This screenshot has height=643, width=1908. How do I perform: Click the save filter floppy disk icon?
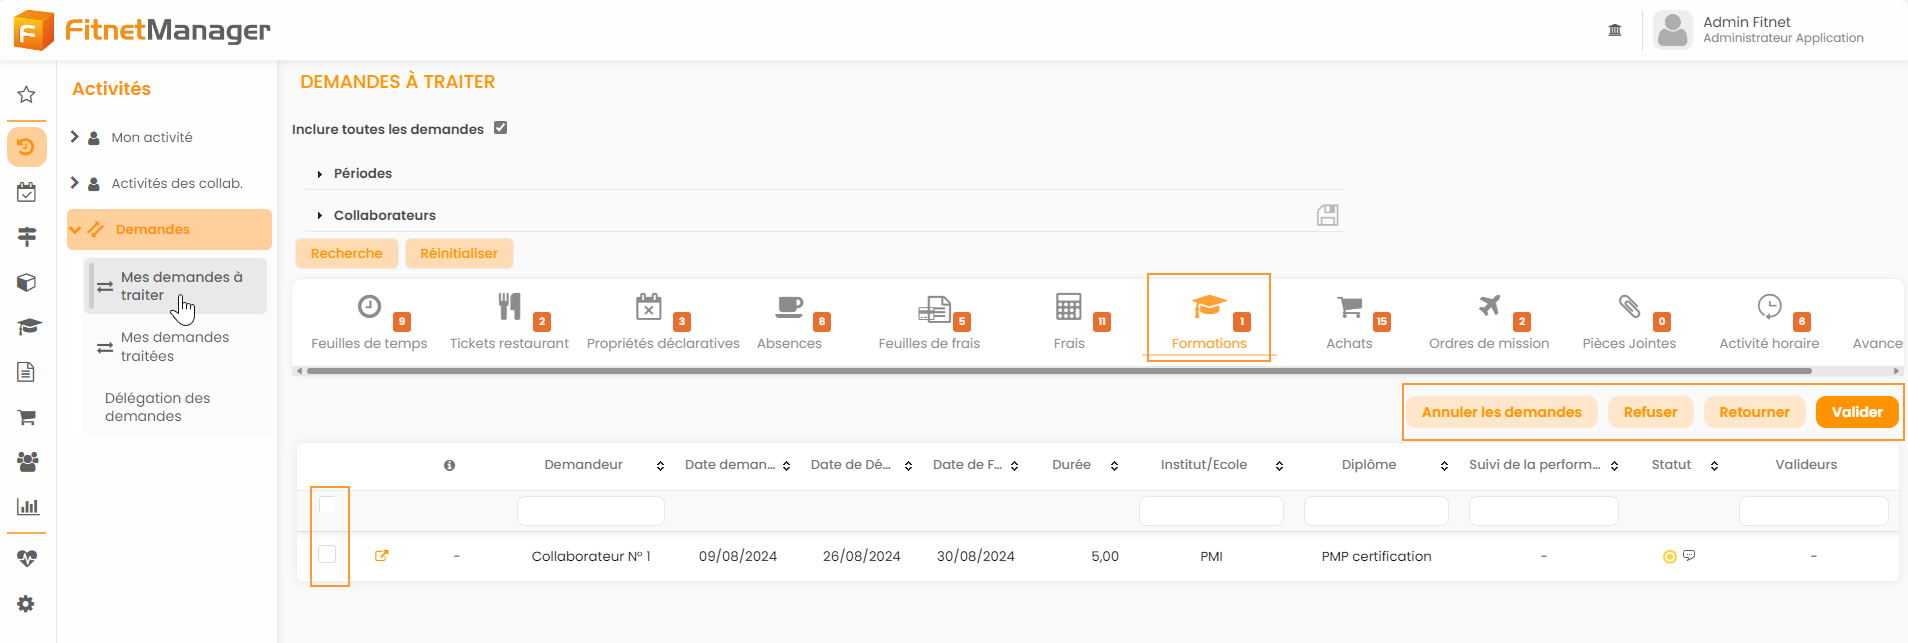click(1327, 215)
